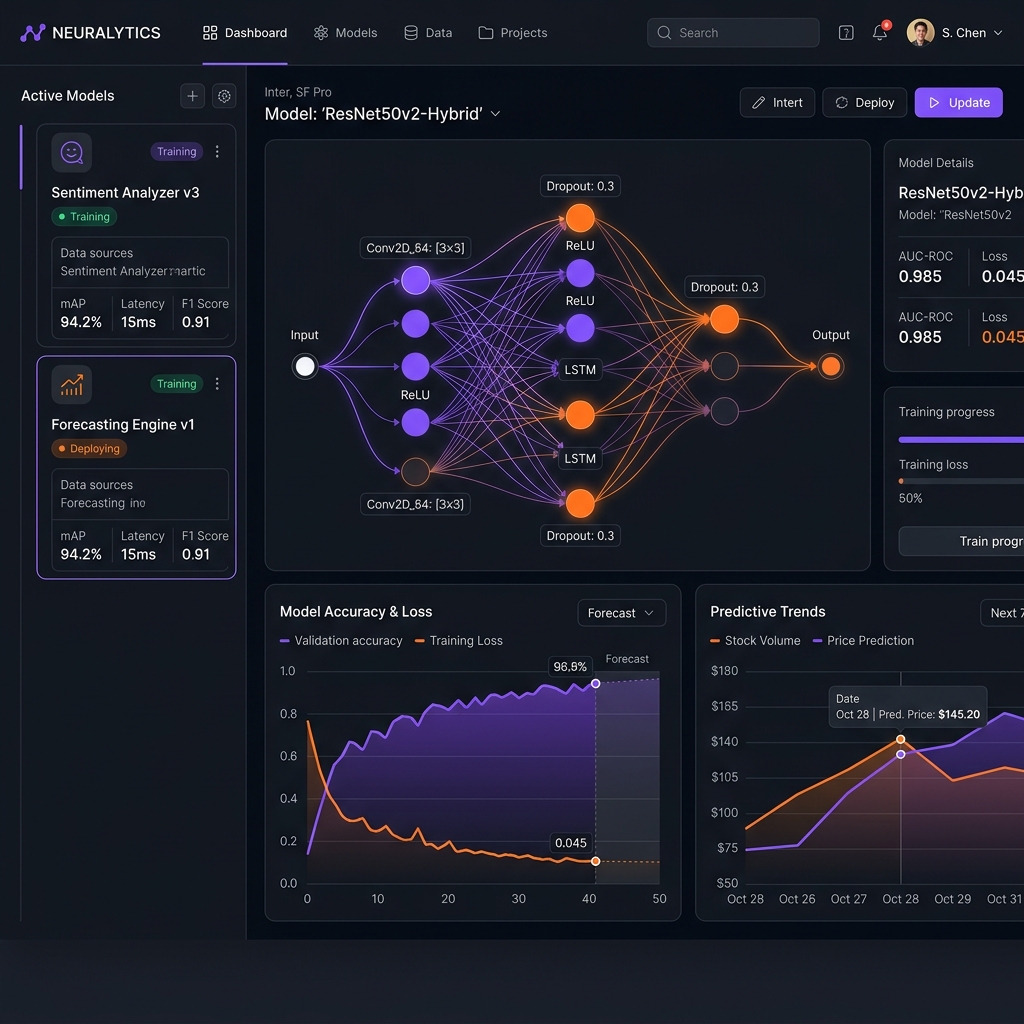Click the upper LSTM node label
This screenshot has width=1024, height=1024.
pos(580,370)
